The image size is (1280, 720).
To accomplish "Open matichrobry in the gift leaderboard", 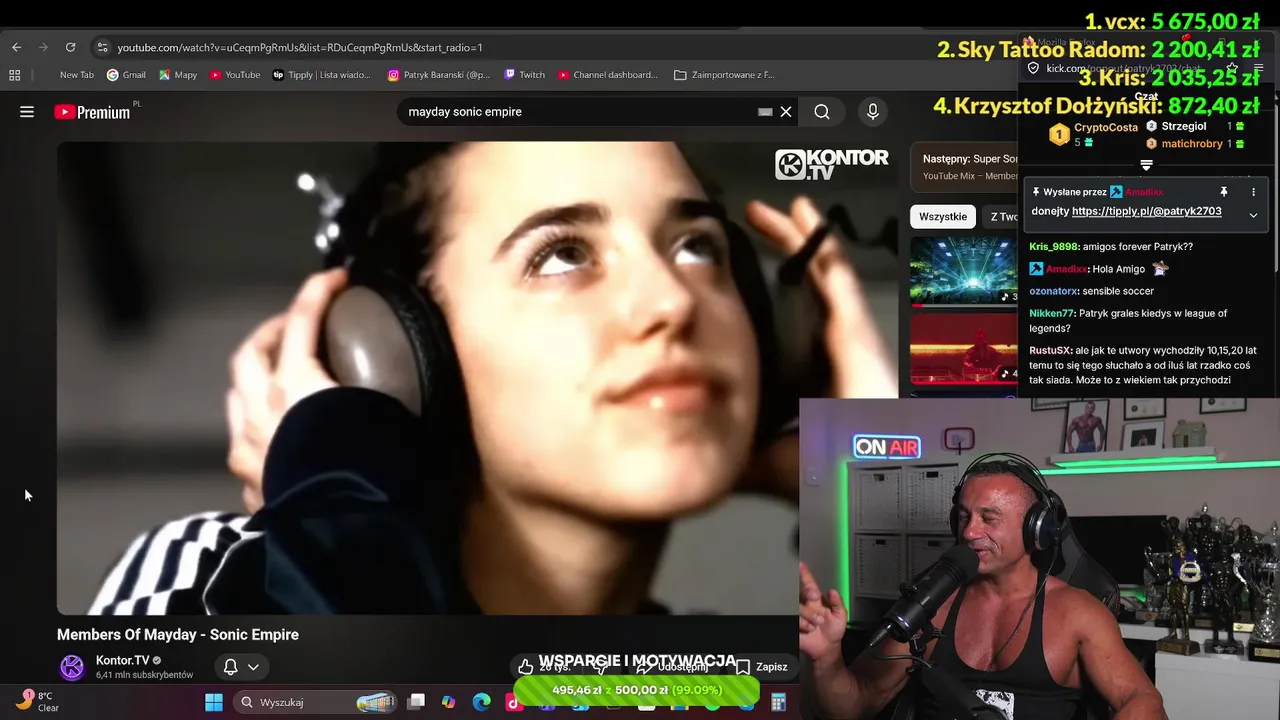I will [1192, 144].
